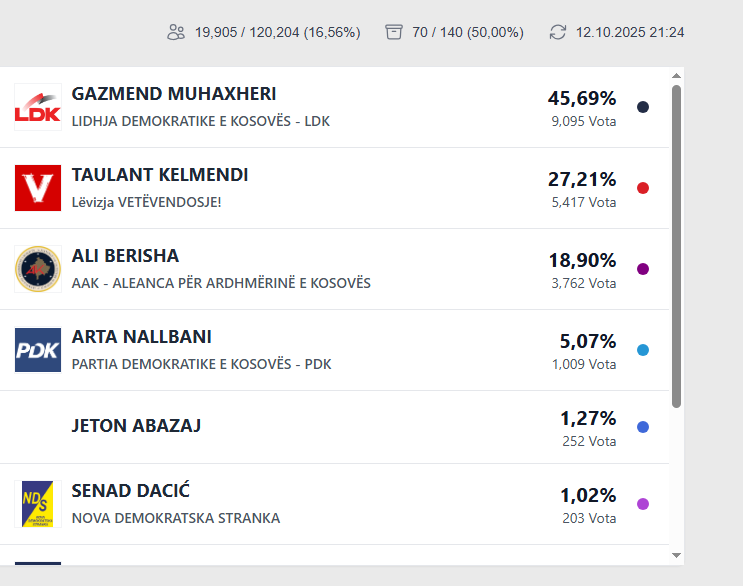Open the Arta Nallbani candidate name

[x=142, y=337]
